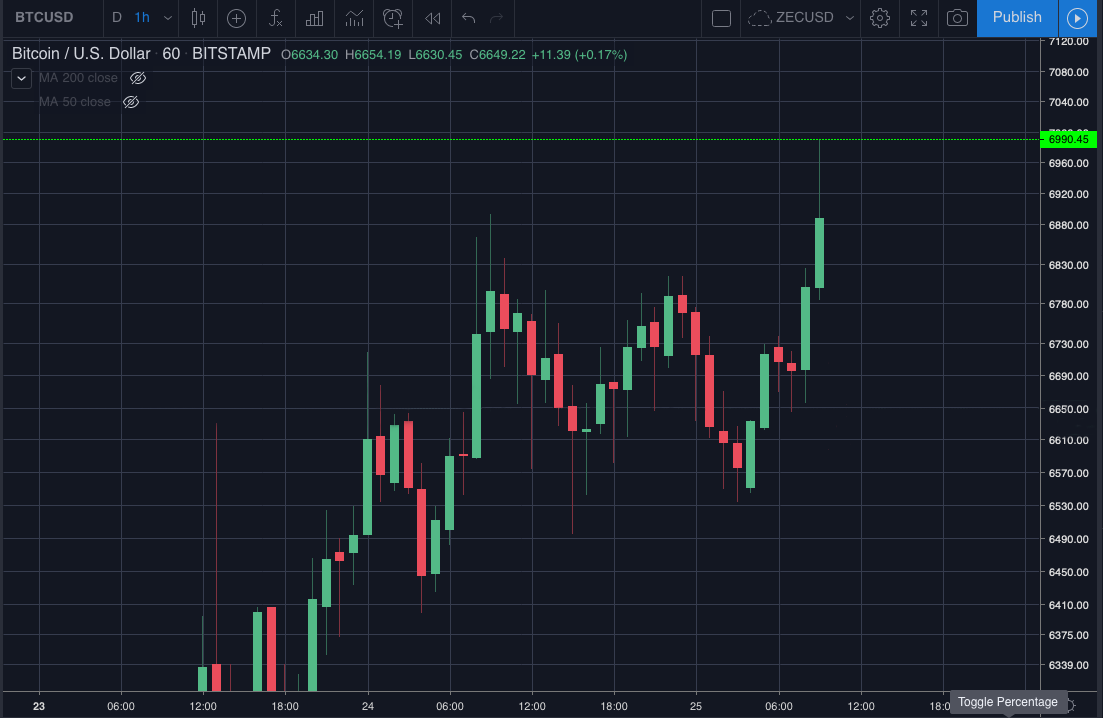
Task: Enter fullscreen mode
Action: pos(919,18)
